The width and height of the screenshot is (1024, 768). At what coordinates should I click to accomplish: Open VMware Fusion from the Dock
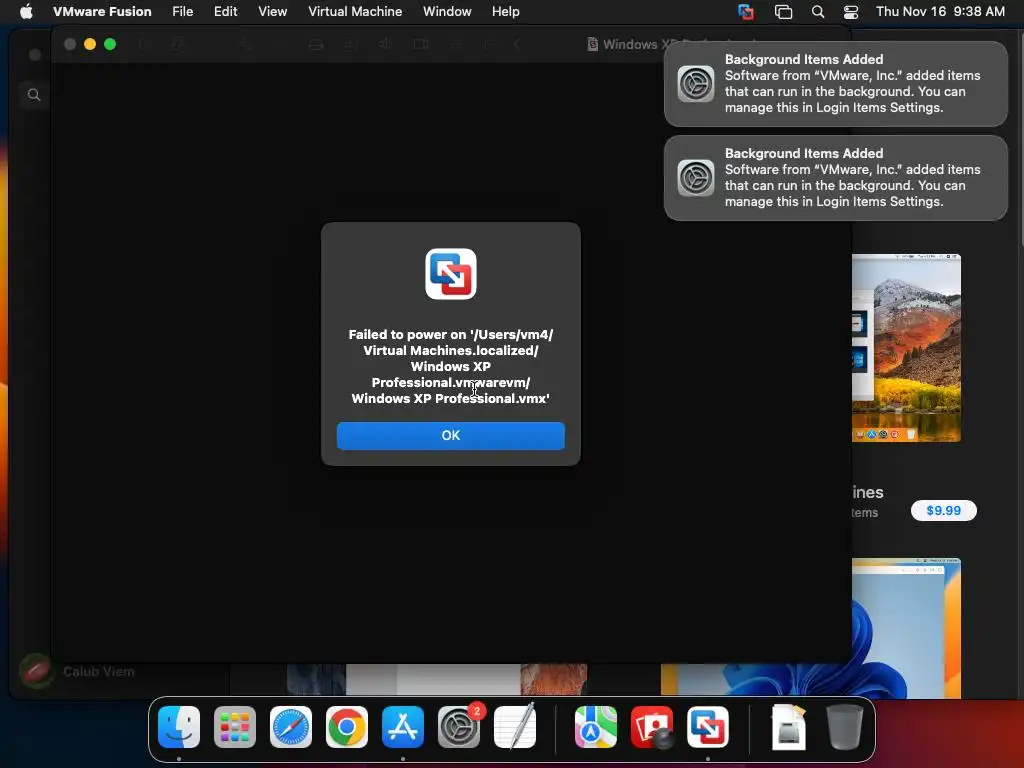tap(708, 726)
